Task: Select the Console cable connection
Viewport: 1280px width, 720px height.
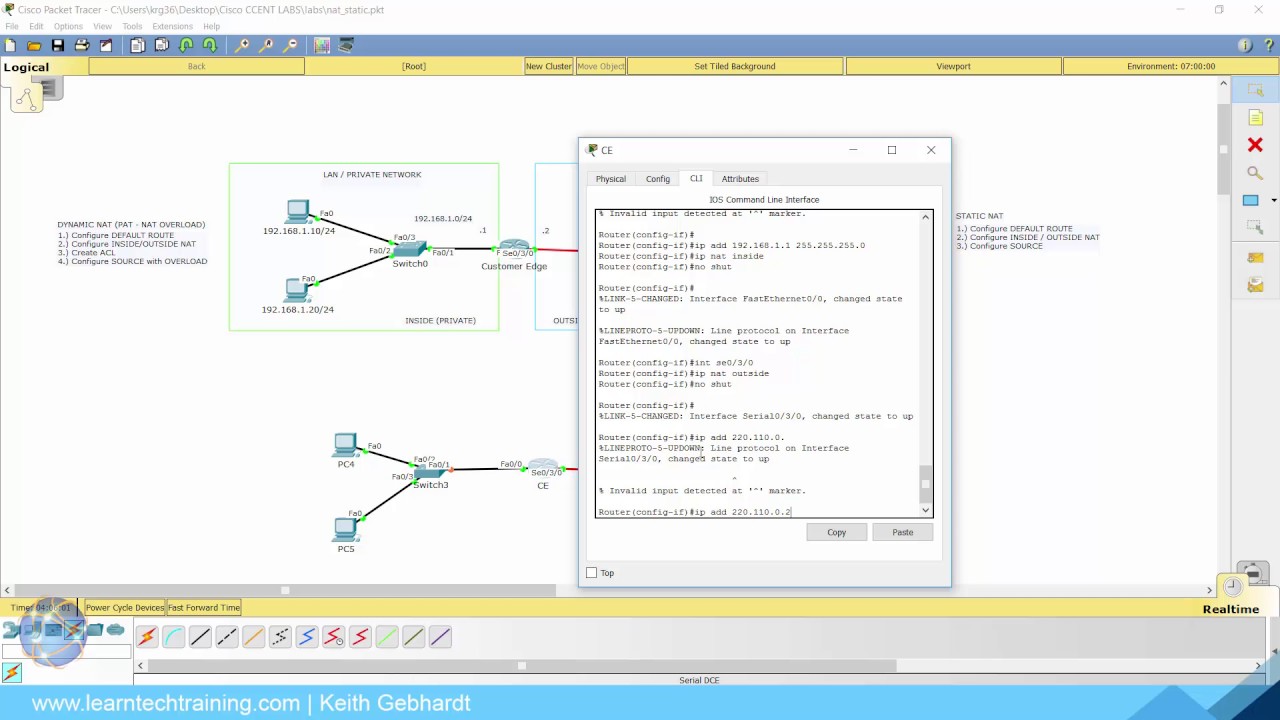Action: tap(174, 637)
